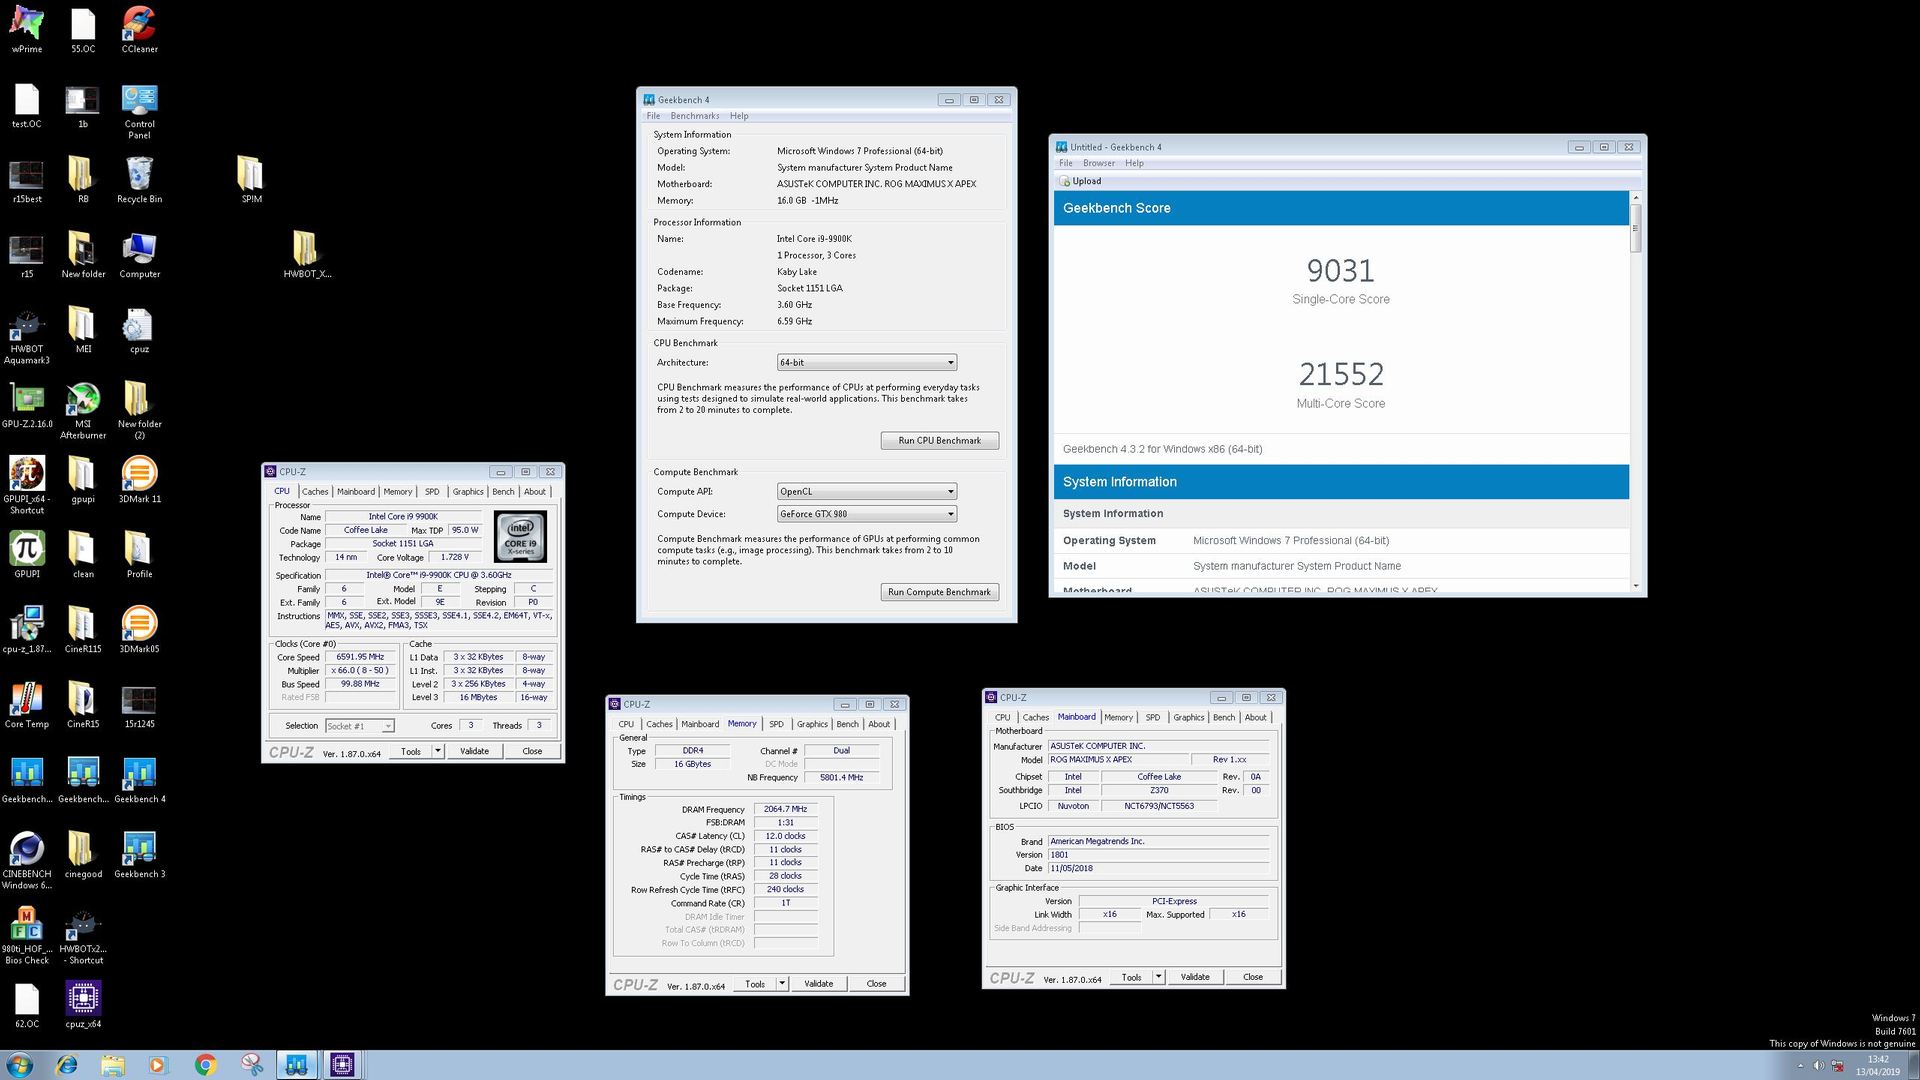Open the Geekbench 3 desktop icon
1920x1080 pixels.
click(139, 855)
